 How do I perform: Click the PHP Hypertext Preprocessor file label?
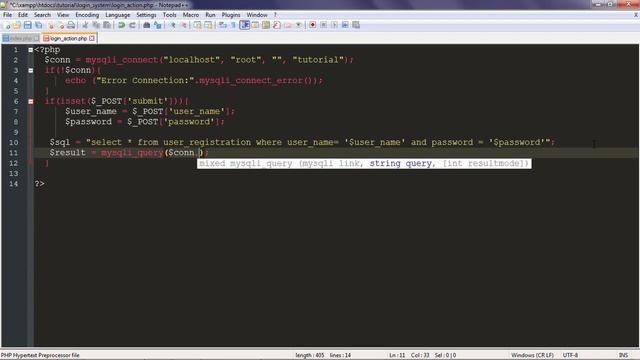tap(40, 356)
